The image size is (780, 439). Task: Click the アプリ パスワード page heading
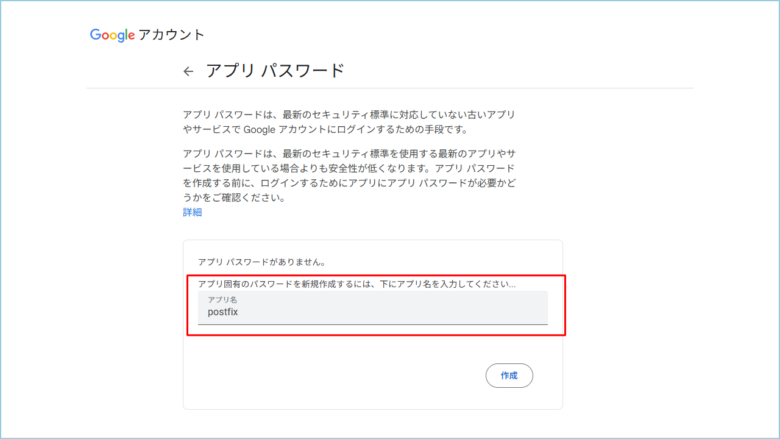[275, 71]
